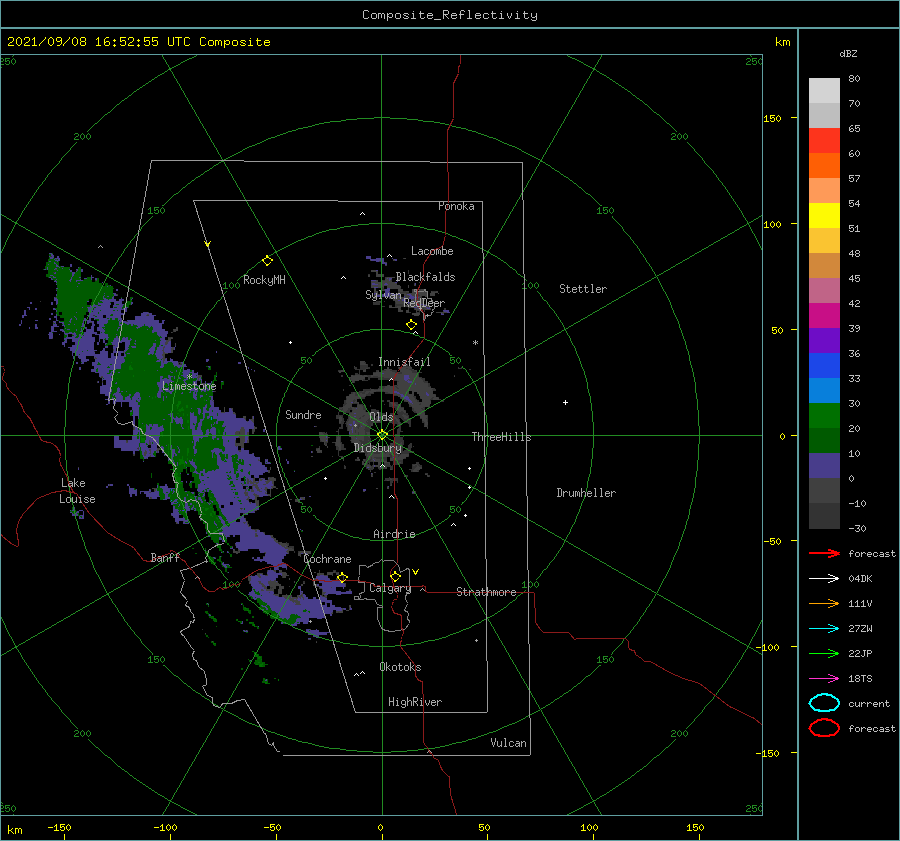Click the Cochrane town label
Screen dimensions: 900x841
tap(328, 559)
